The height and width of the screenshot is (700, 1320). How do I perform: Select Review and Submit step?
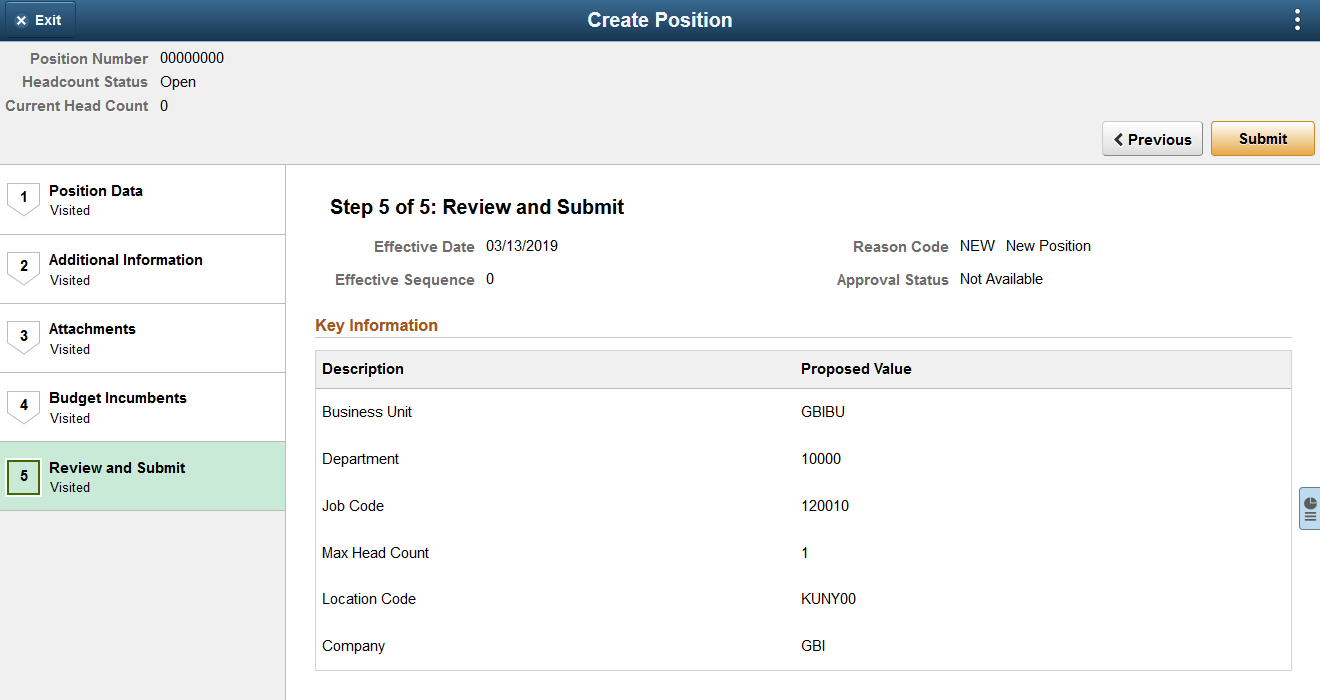click(x=142, y=476)
